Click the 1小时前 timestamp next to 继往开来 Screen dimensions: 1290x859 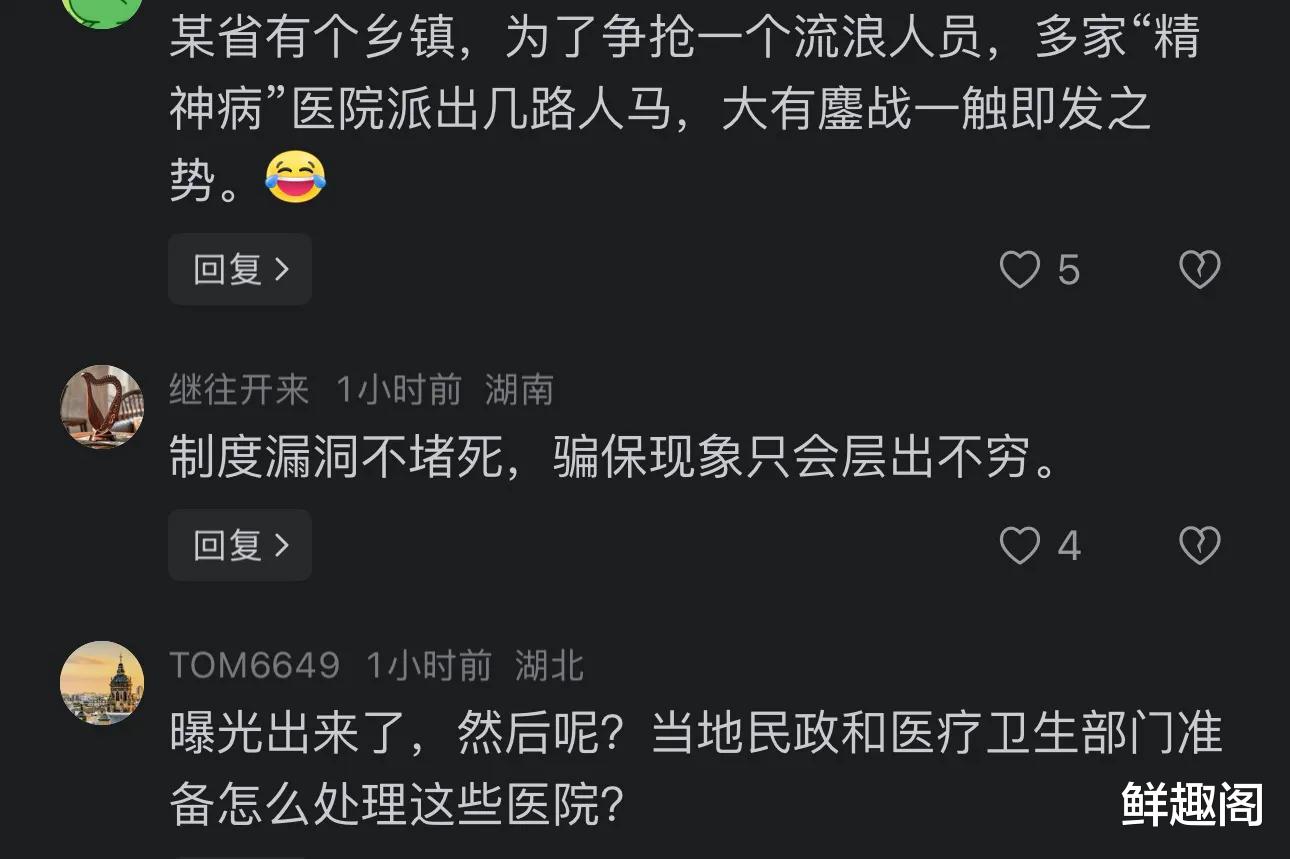[x=398, y=390]
